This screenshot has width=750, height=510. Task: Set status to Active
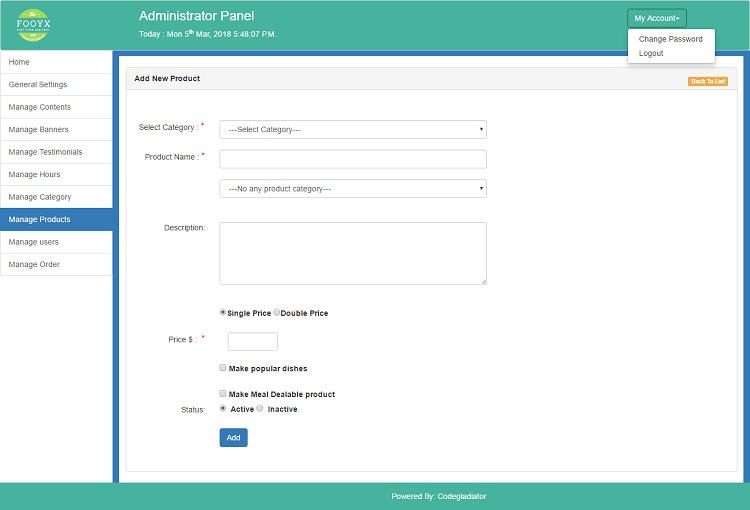click(x=223, y=409)
